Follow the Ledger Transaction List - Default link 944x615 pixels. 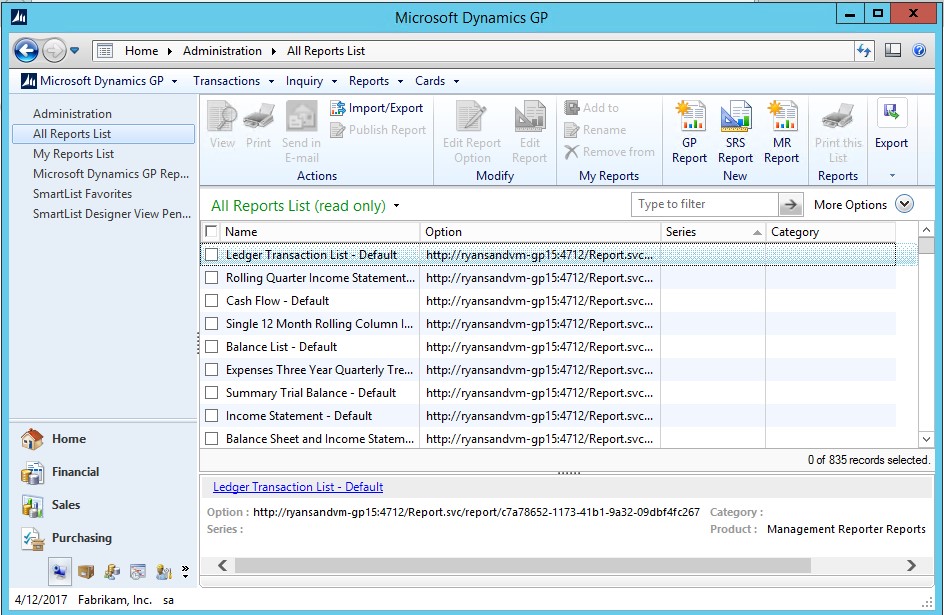click(297, 487)
